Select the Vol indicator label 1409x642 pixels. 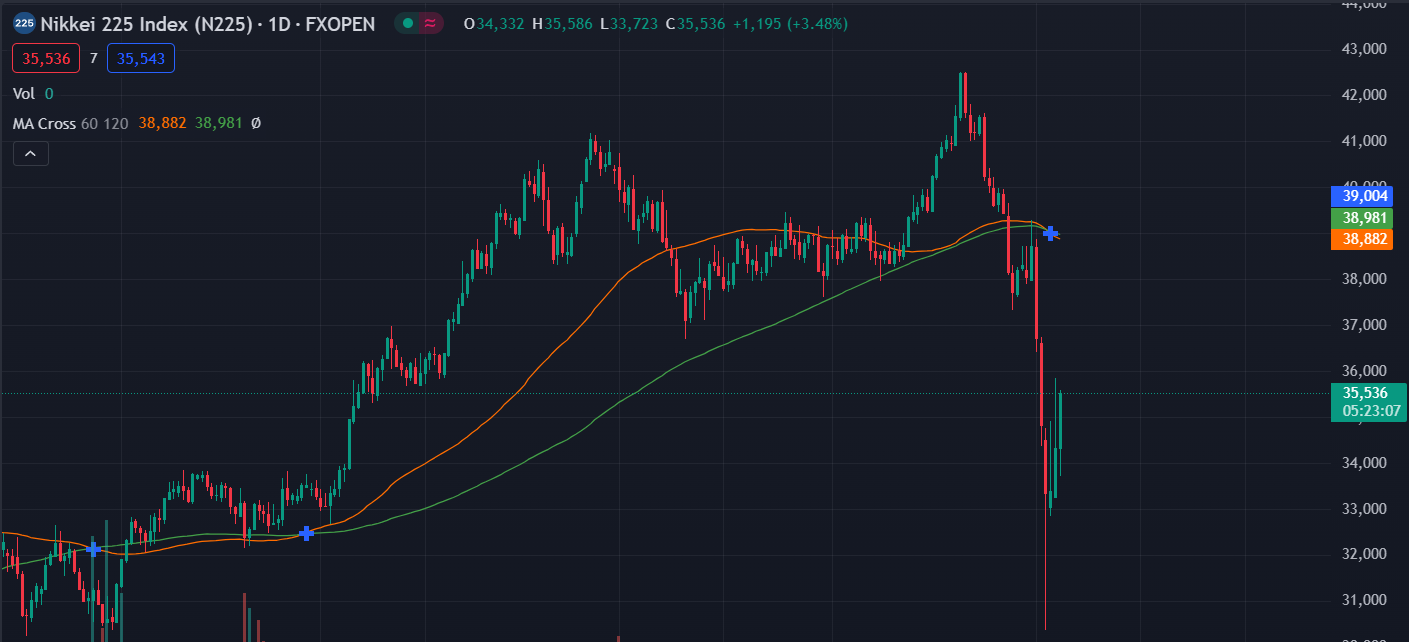[x=23, y=93]
